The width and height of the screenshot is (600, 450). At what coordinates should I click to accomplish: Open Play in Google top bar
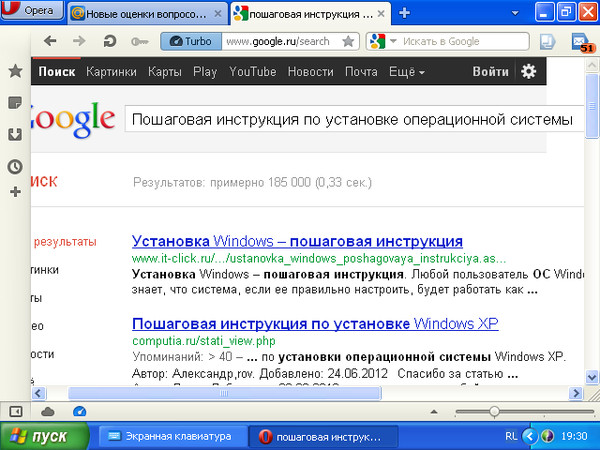[x=205, y=72]
